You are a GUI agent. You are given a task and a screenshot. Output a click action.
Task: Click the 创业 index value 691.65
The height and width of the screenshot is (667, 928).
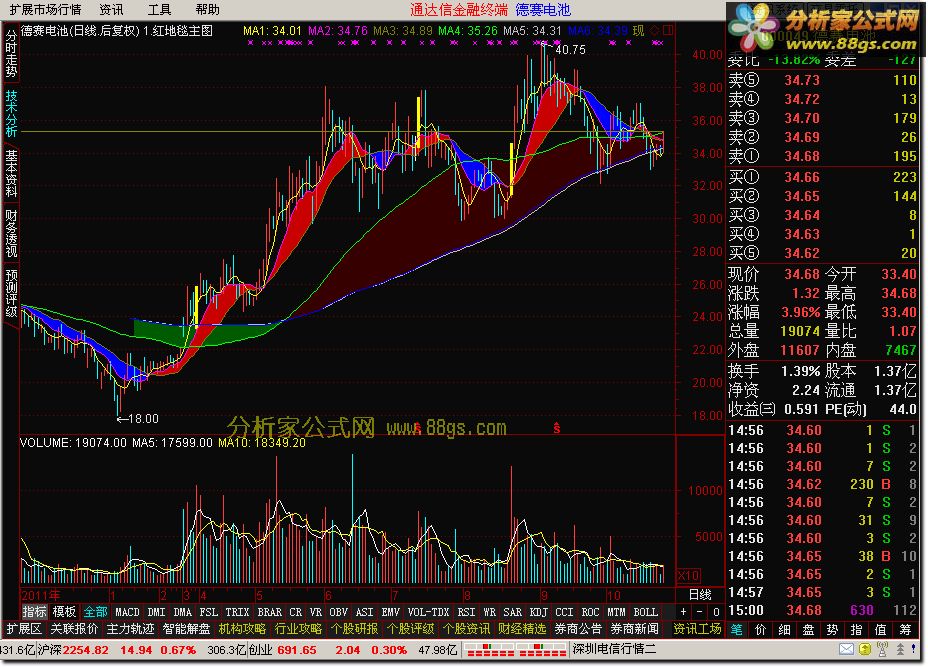[x=296, y=650]
